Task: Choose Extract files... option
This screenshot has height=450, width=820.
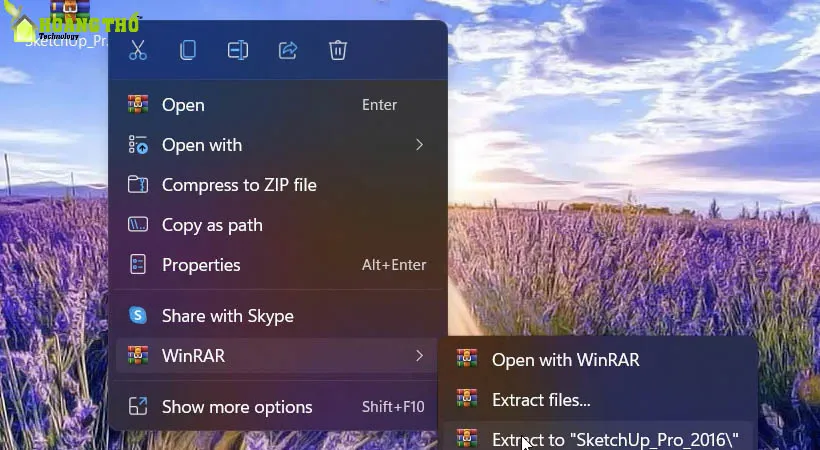Action: [541, 400]
